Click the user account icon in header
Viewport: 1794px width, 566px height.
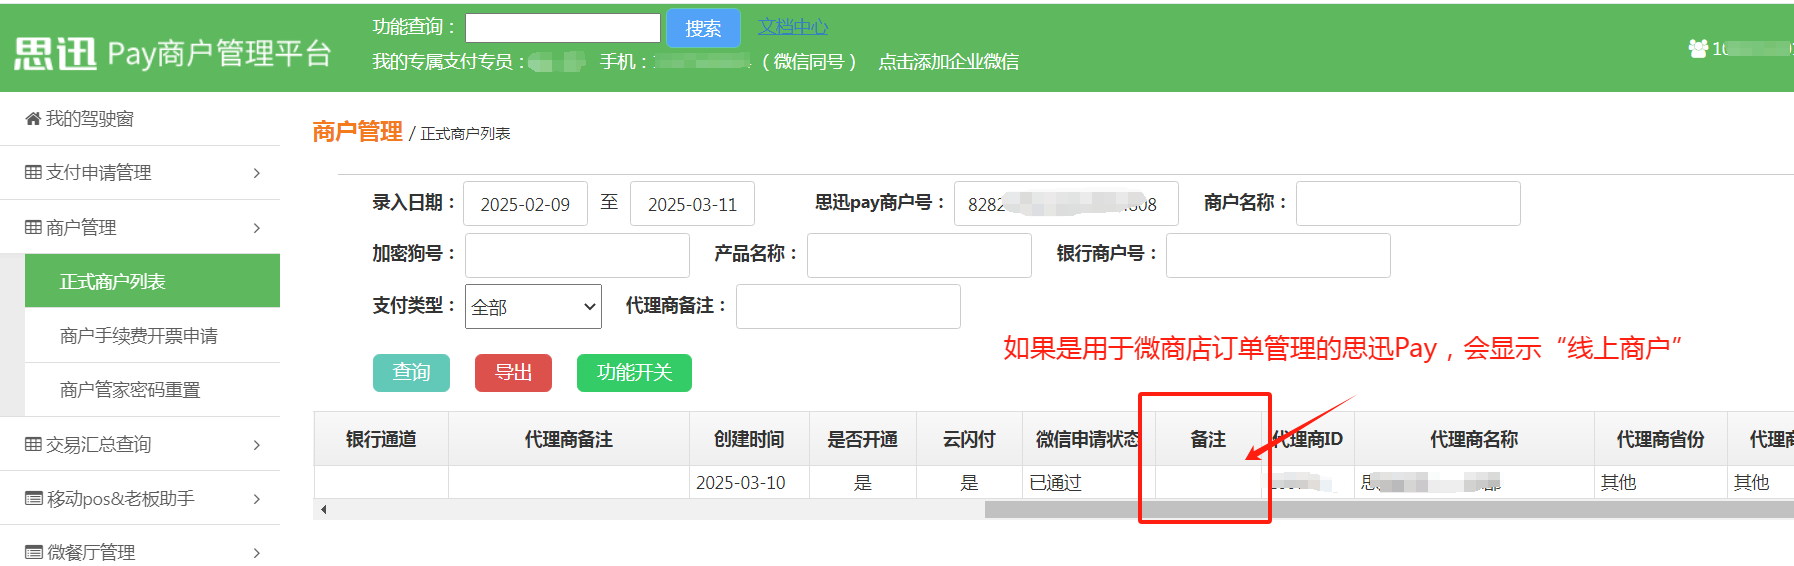coord(1697,48)
